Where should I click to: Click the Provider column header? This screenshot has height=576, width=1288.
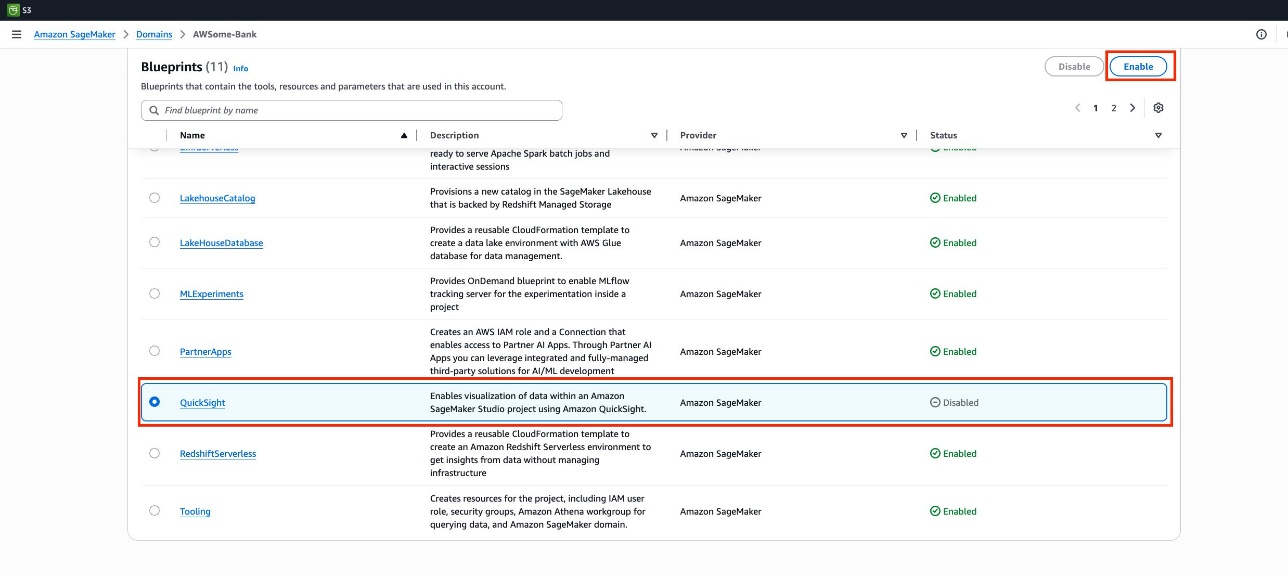click(x=698, y=135)
